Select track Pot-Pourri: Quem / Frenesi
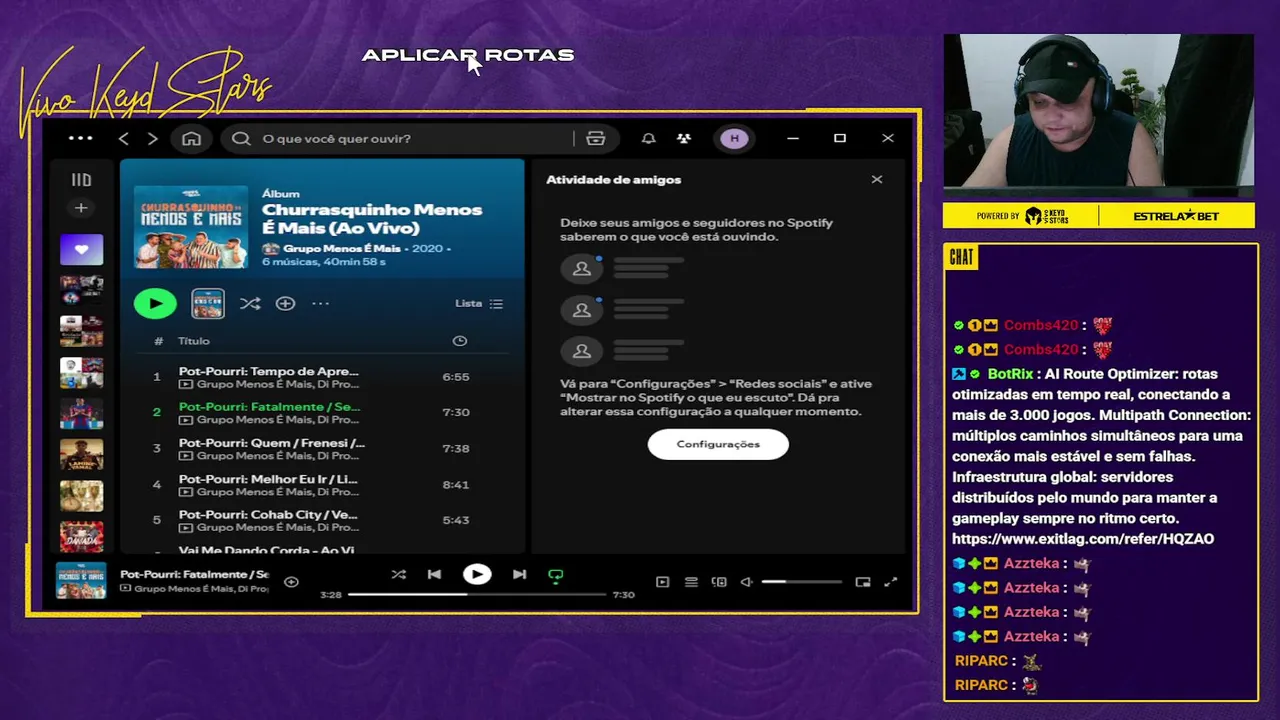Viewport: 1280px width, 720px height. coord(322,448)
